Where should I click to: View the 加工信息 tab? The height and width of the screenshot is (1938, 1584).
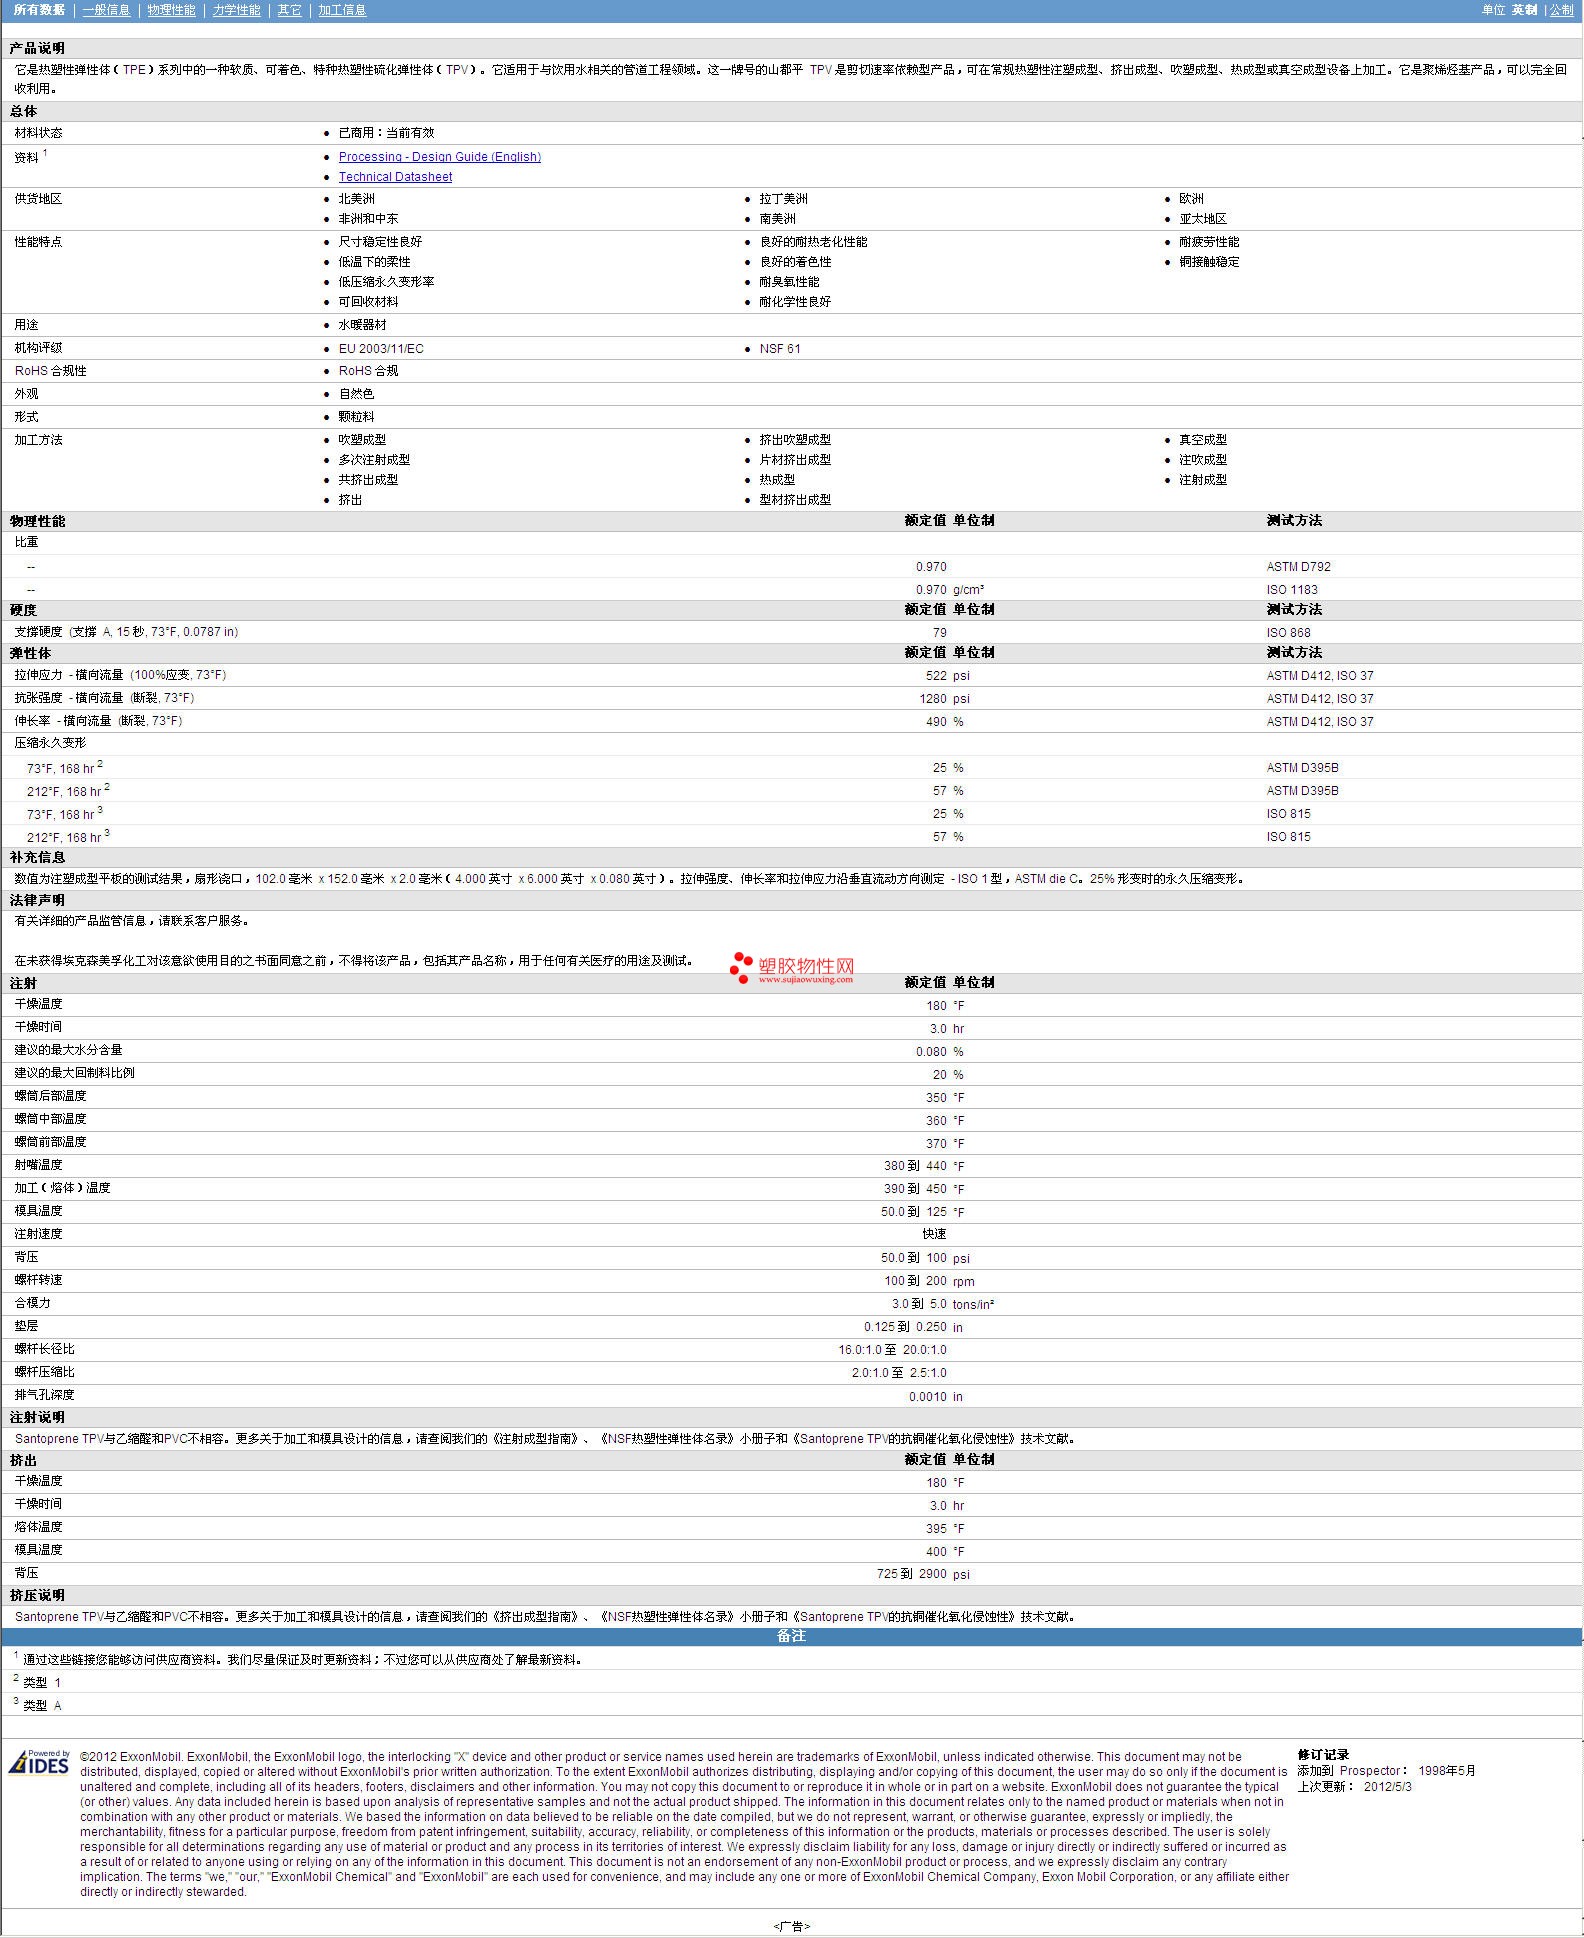coord(342,10)
